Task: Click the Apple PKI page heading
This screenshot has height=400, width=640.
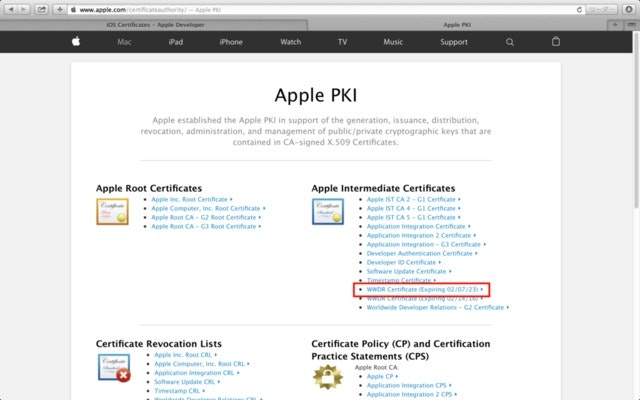Action: (316, 95)
